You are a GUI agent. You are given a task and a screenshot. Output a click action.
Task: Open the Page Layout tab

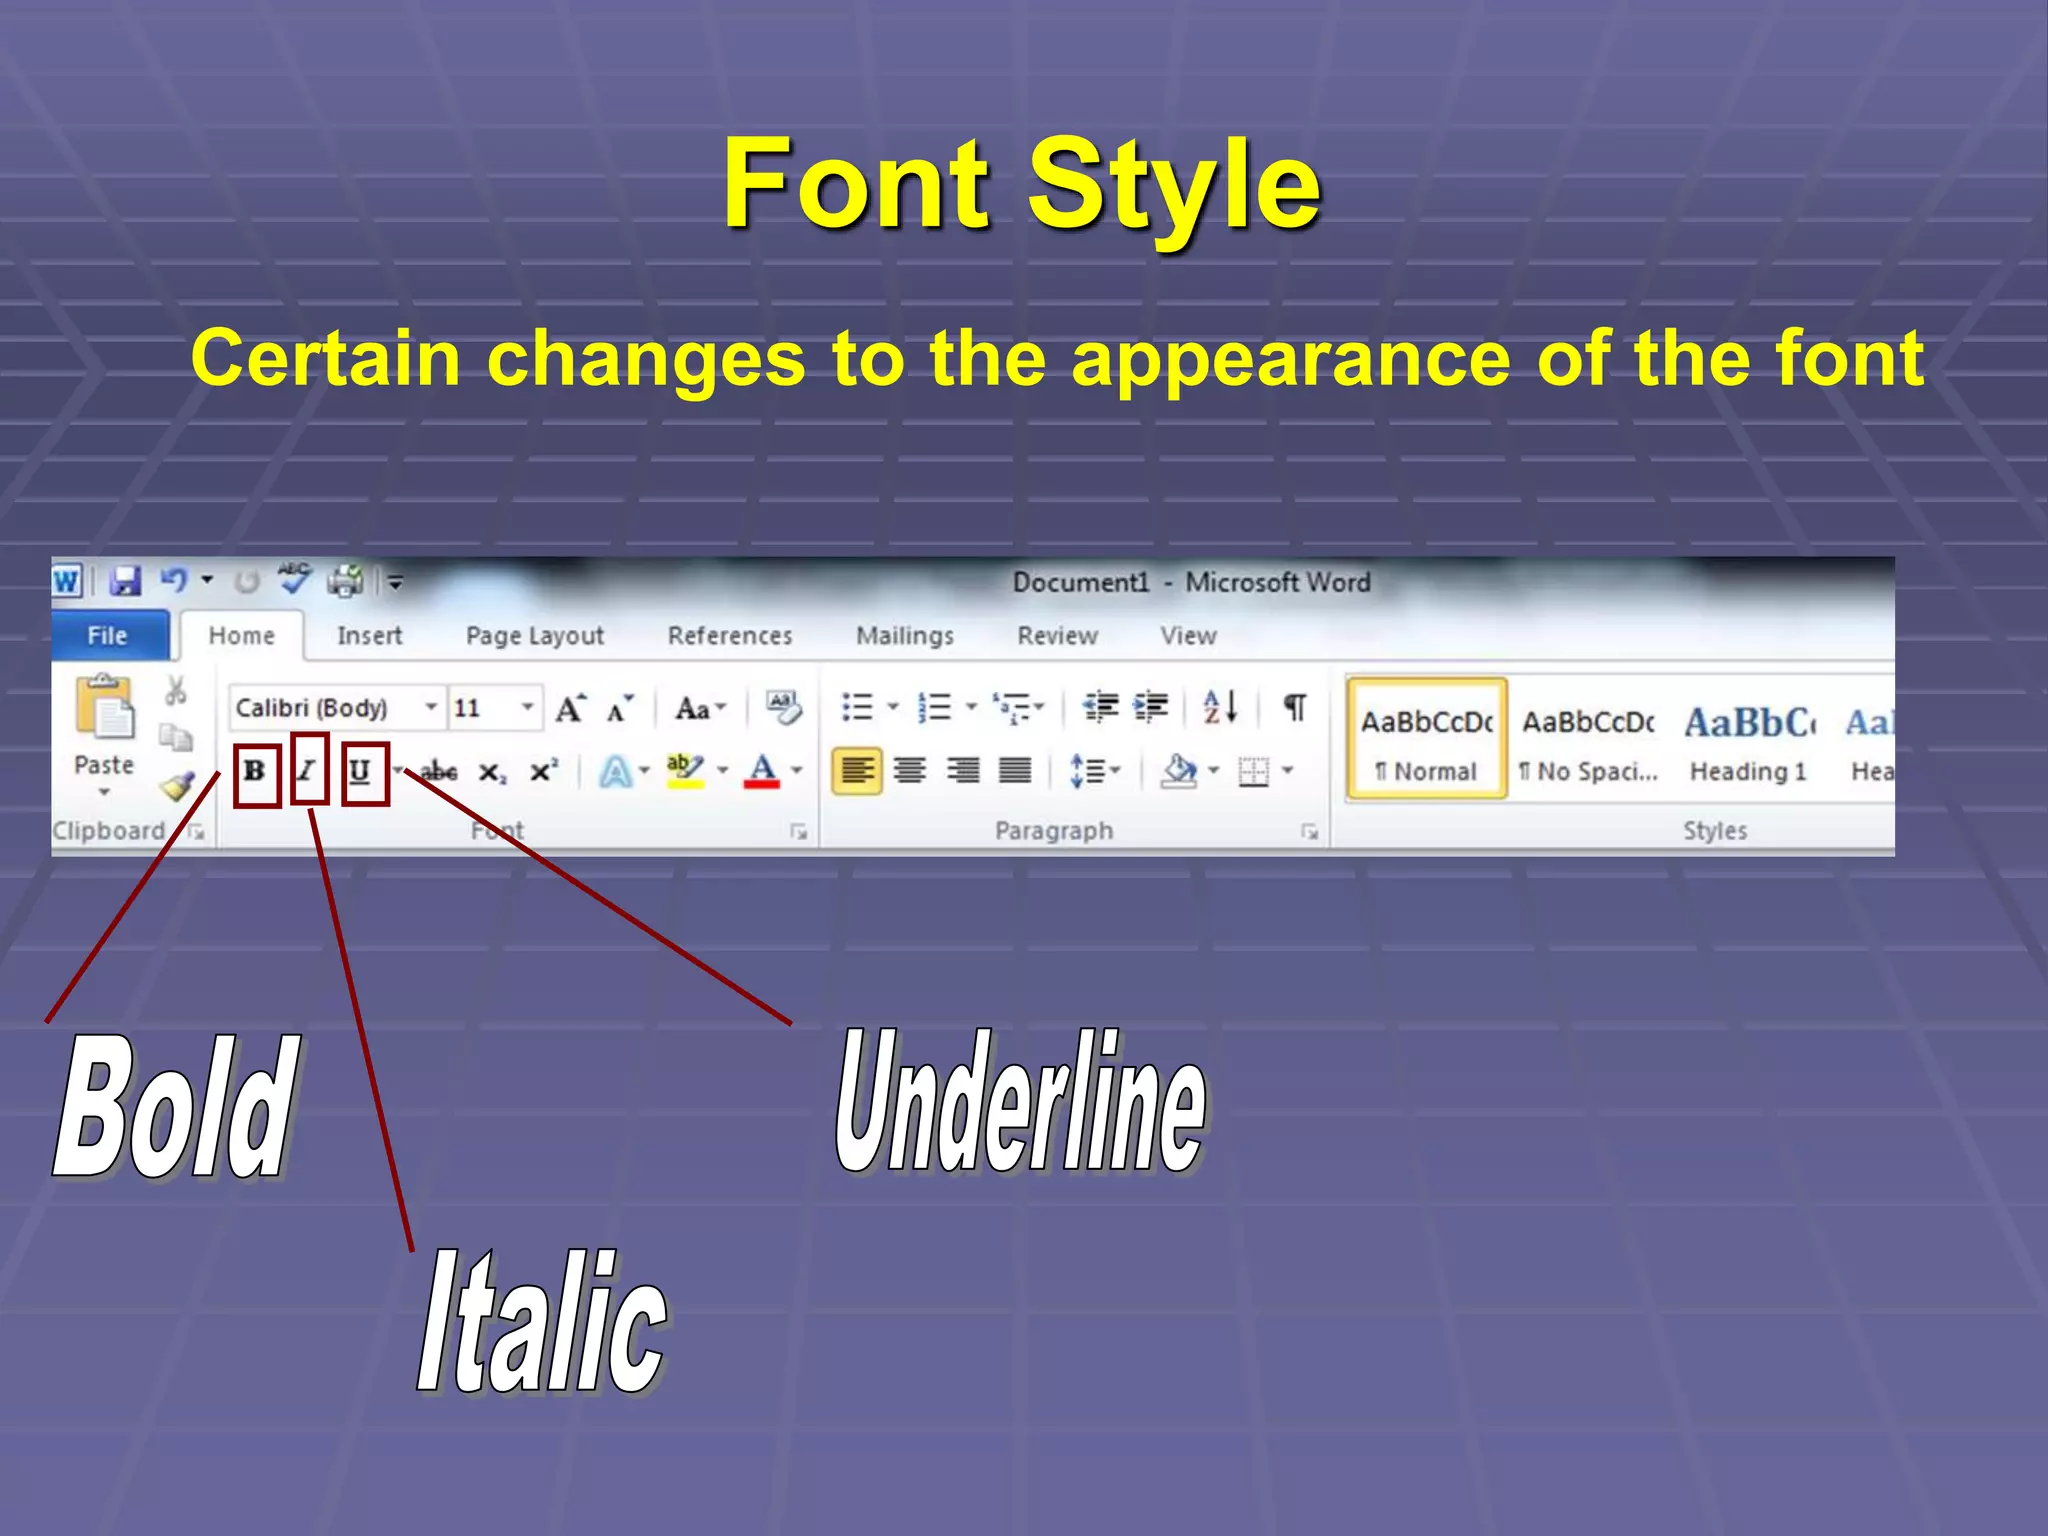coord(534,636)
